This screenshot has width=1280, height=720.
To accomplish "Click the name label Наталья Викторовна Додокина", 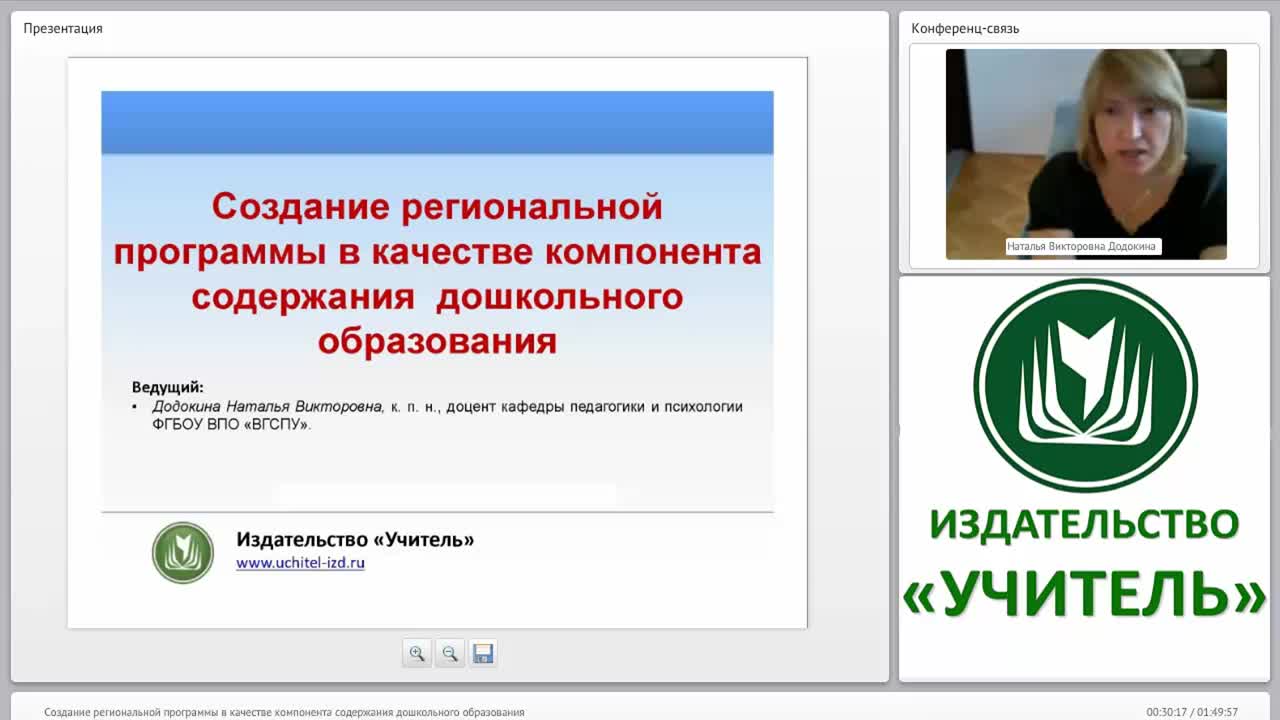I will point(1084,246).
